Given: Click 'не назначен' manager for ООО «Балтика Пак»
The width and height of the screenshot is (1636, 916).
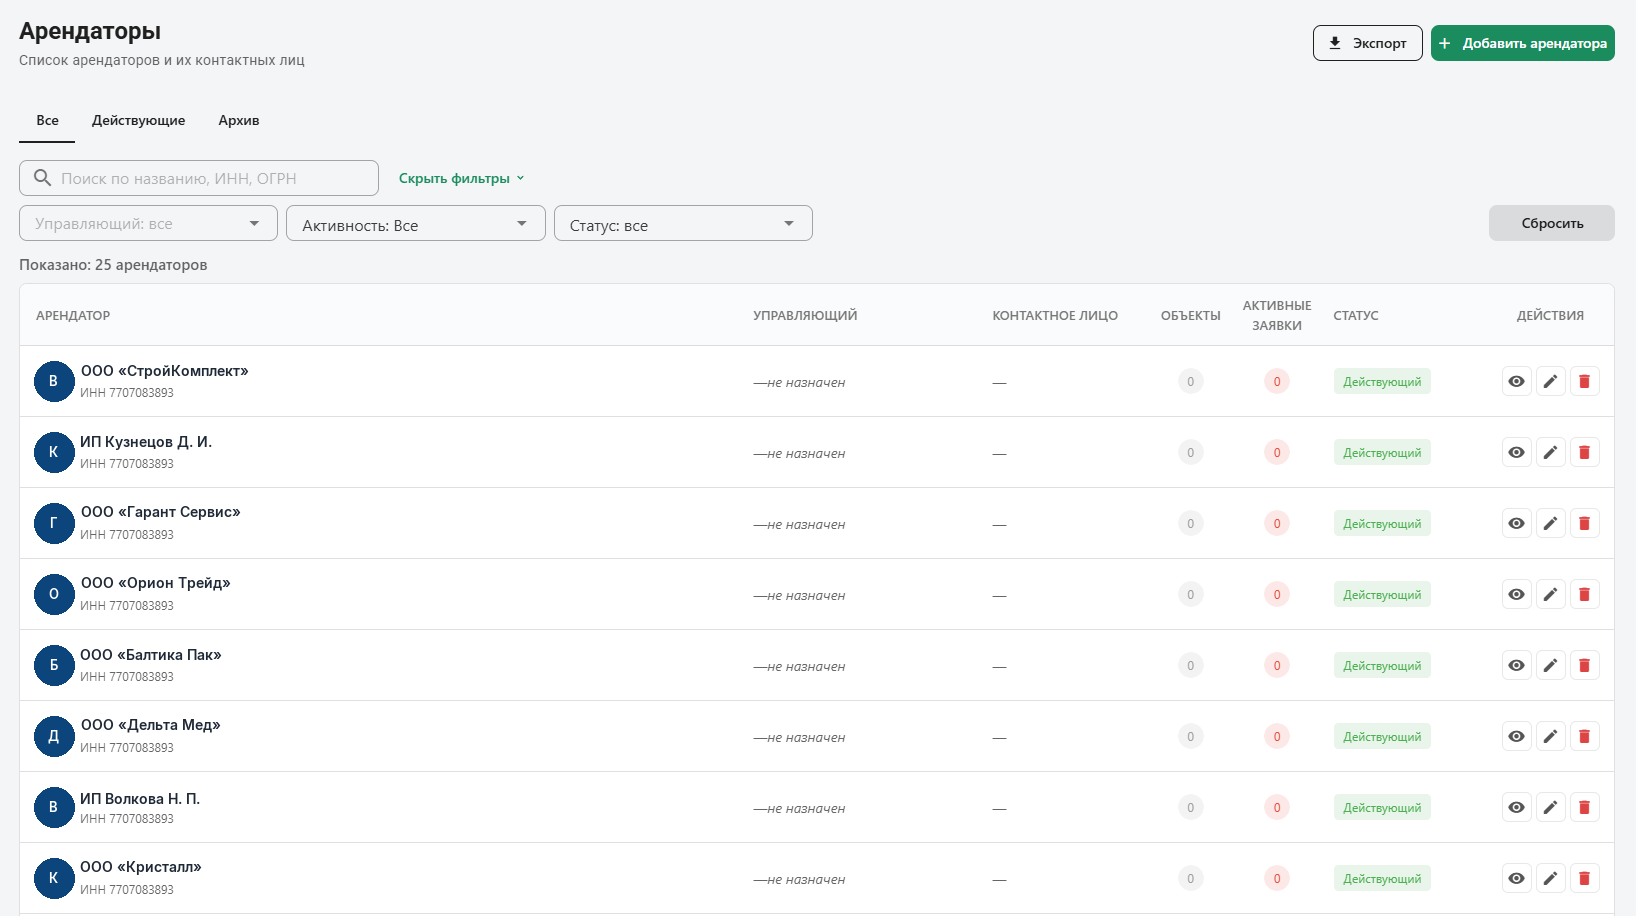Looking at the screenshot, I should tap(799, 666).
